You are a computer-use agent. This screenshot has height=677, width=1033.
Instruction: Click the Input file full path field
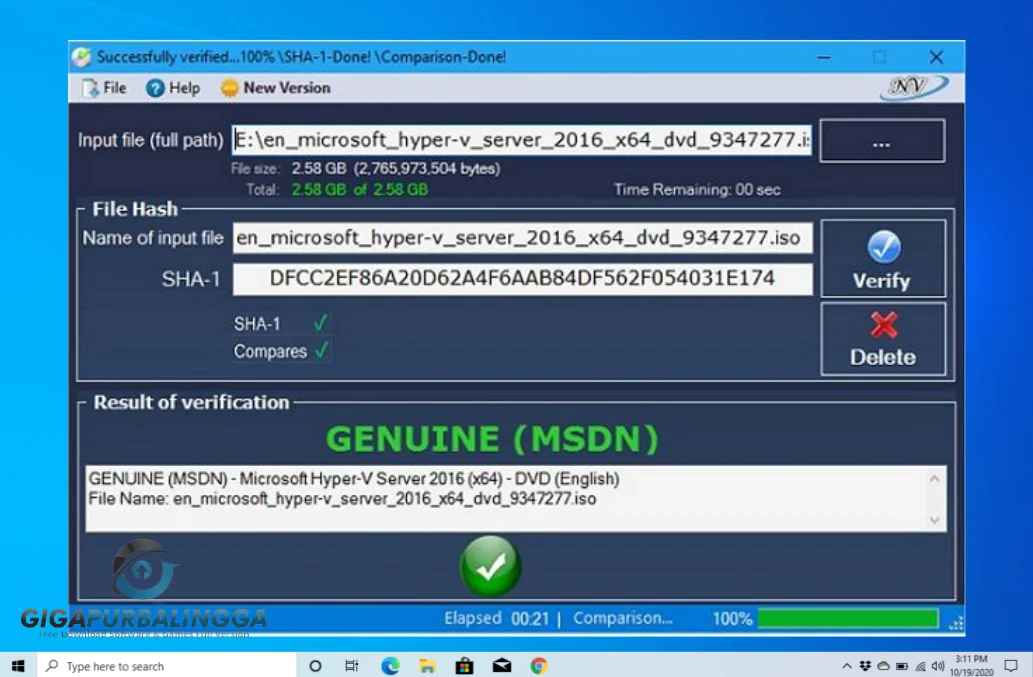click(522, 140)
